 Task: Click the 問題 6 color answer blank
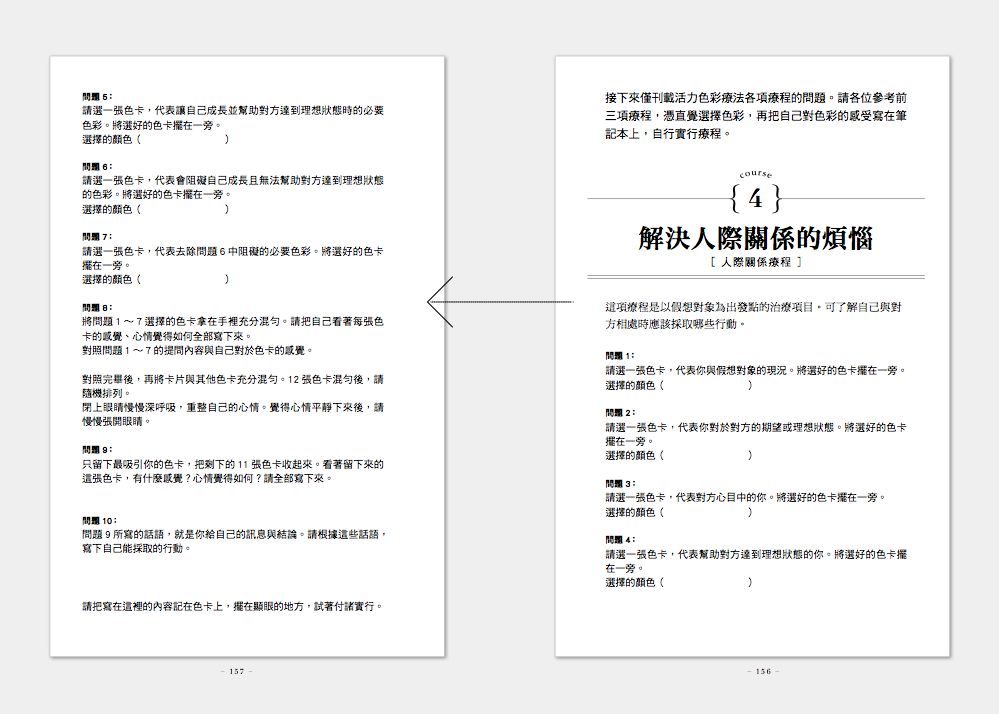pyautogui.click(x=183, y=210)
